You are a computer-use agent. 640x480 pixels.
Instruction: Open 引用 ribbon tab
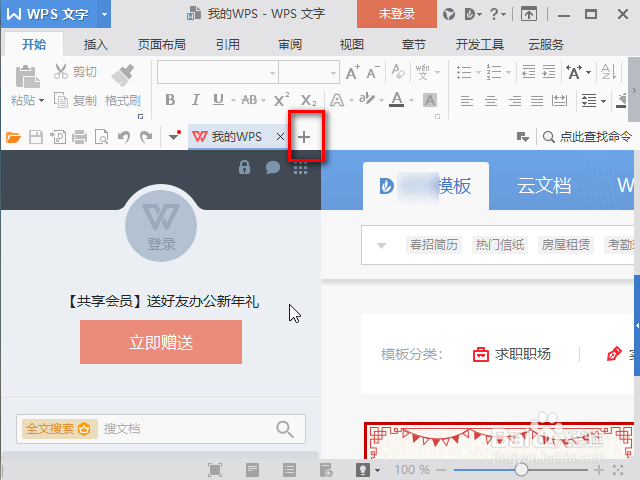(x=228, y=44)
